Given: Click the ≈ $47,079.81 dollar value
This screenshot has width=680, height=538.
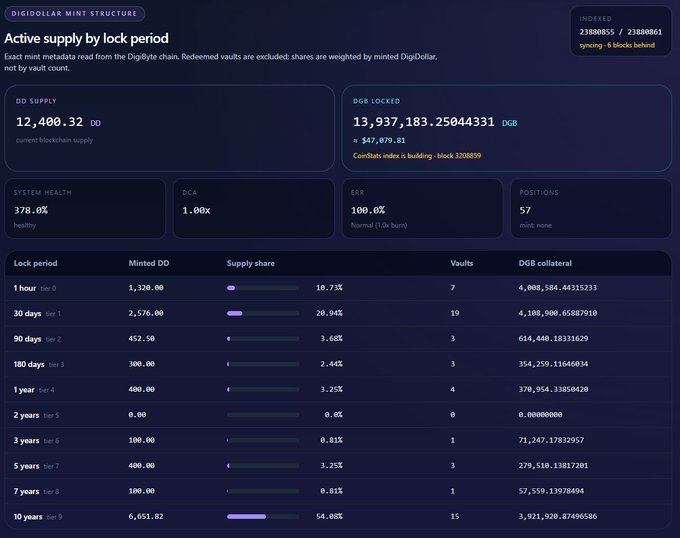Looking at the screenshot, I should tap(379, 140).
